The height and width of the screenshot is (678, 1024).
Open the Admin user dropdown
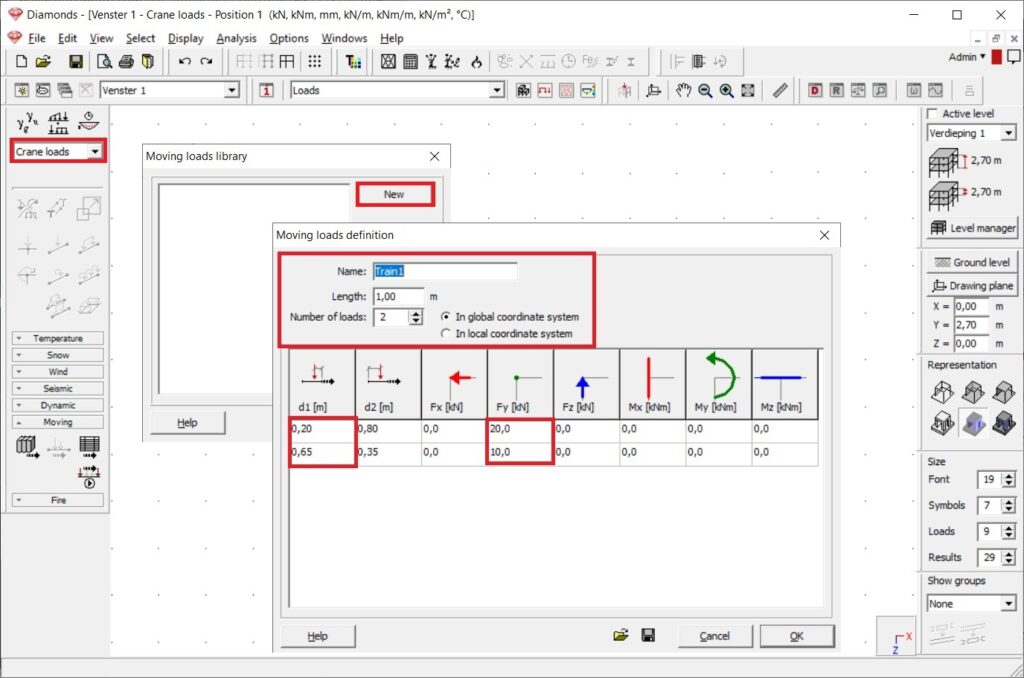(x=967, y=57)
